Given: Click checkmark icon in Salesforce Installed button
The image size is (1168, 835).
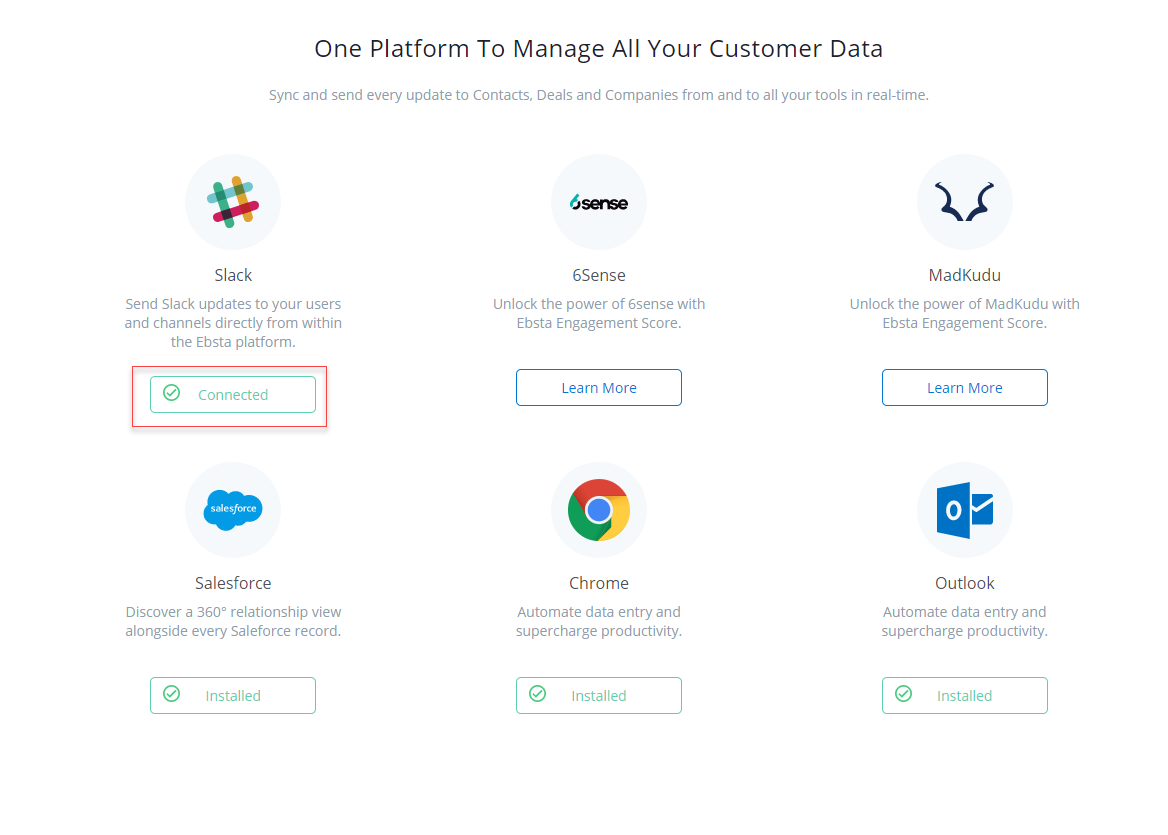Looking at the screenshot, I should coord(171,694).
